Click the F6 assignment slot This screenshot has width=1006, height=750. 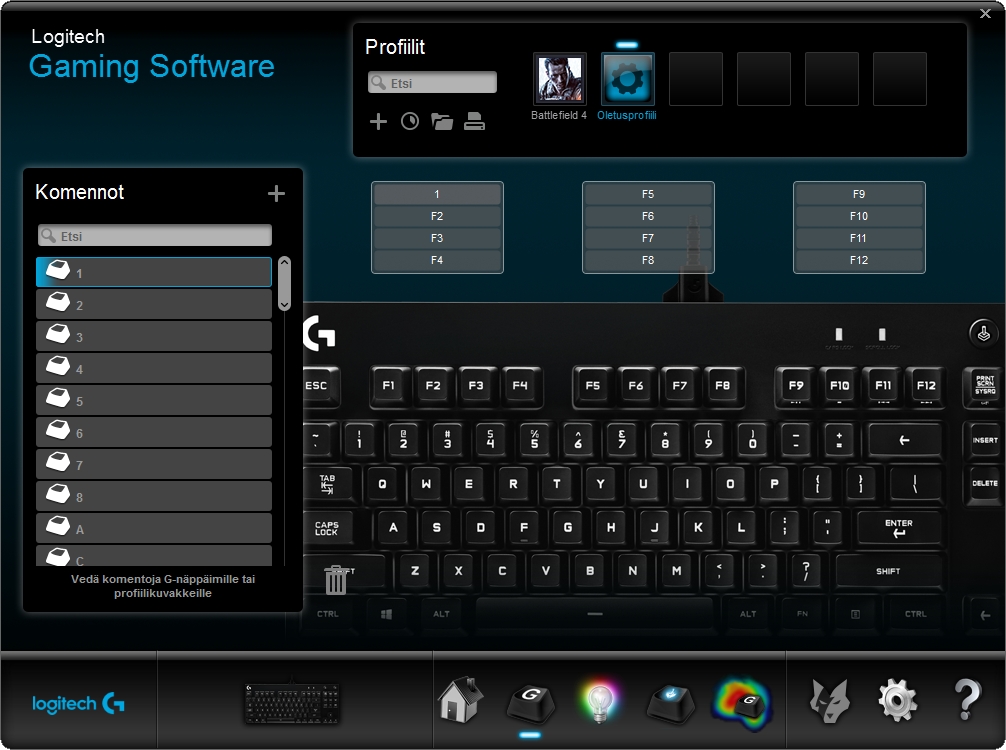pyautogui.click(x=648, y=216)
